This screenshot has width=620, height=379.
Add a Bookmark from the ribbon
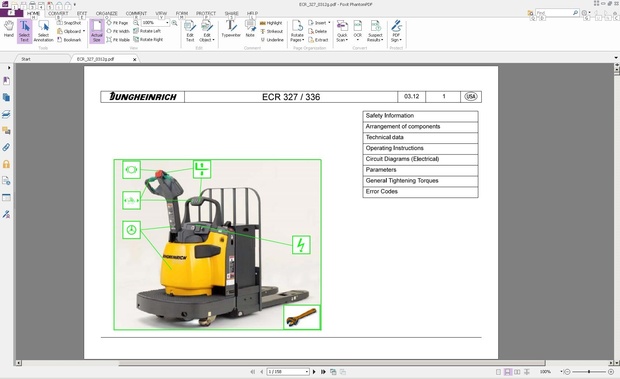(69, 40)
